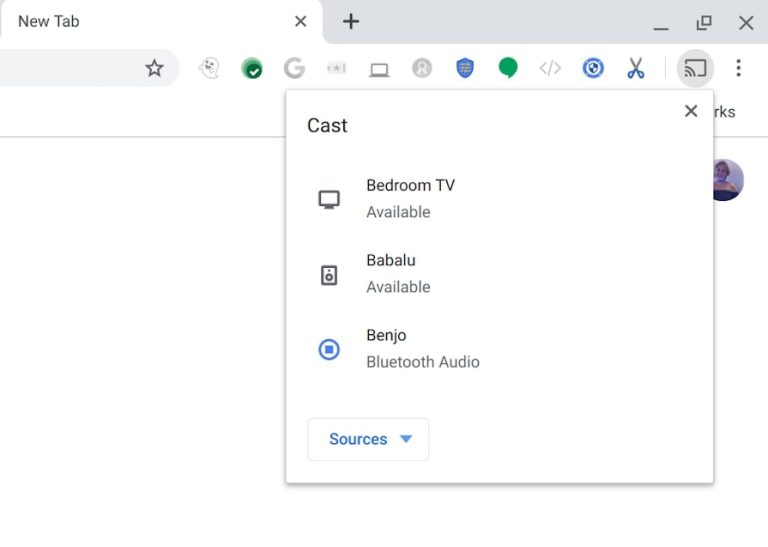768x547 pixels.
Task: Click the address bar field
Action: (89, 68)
